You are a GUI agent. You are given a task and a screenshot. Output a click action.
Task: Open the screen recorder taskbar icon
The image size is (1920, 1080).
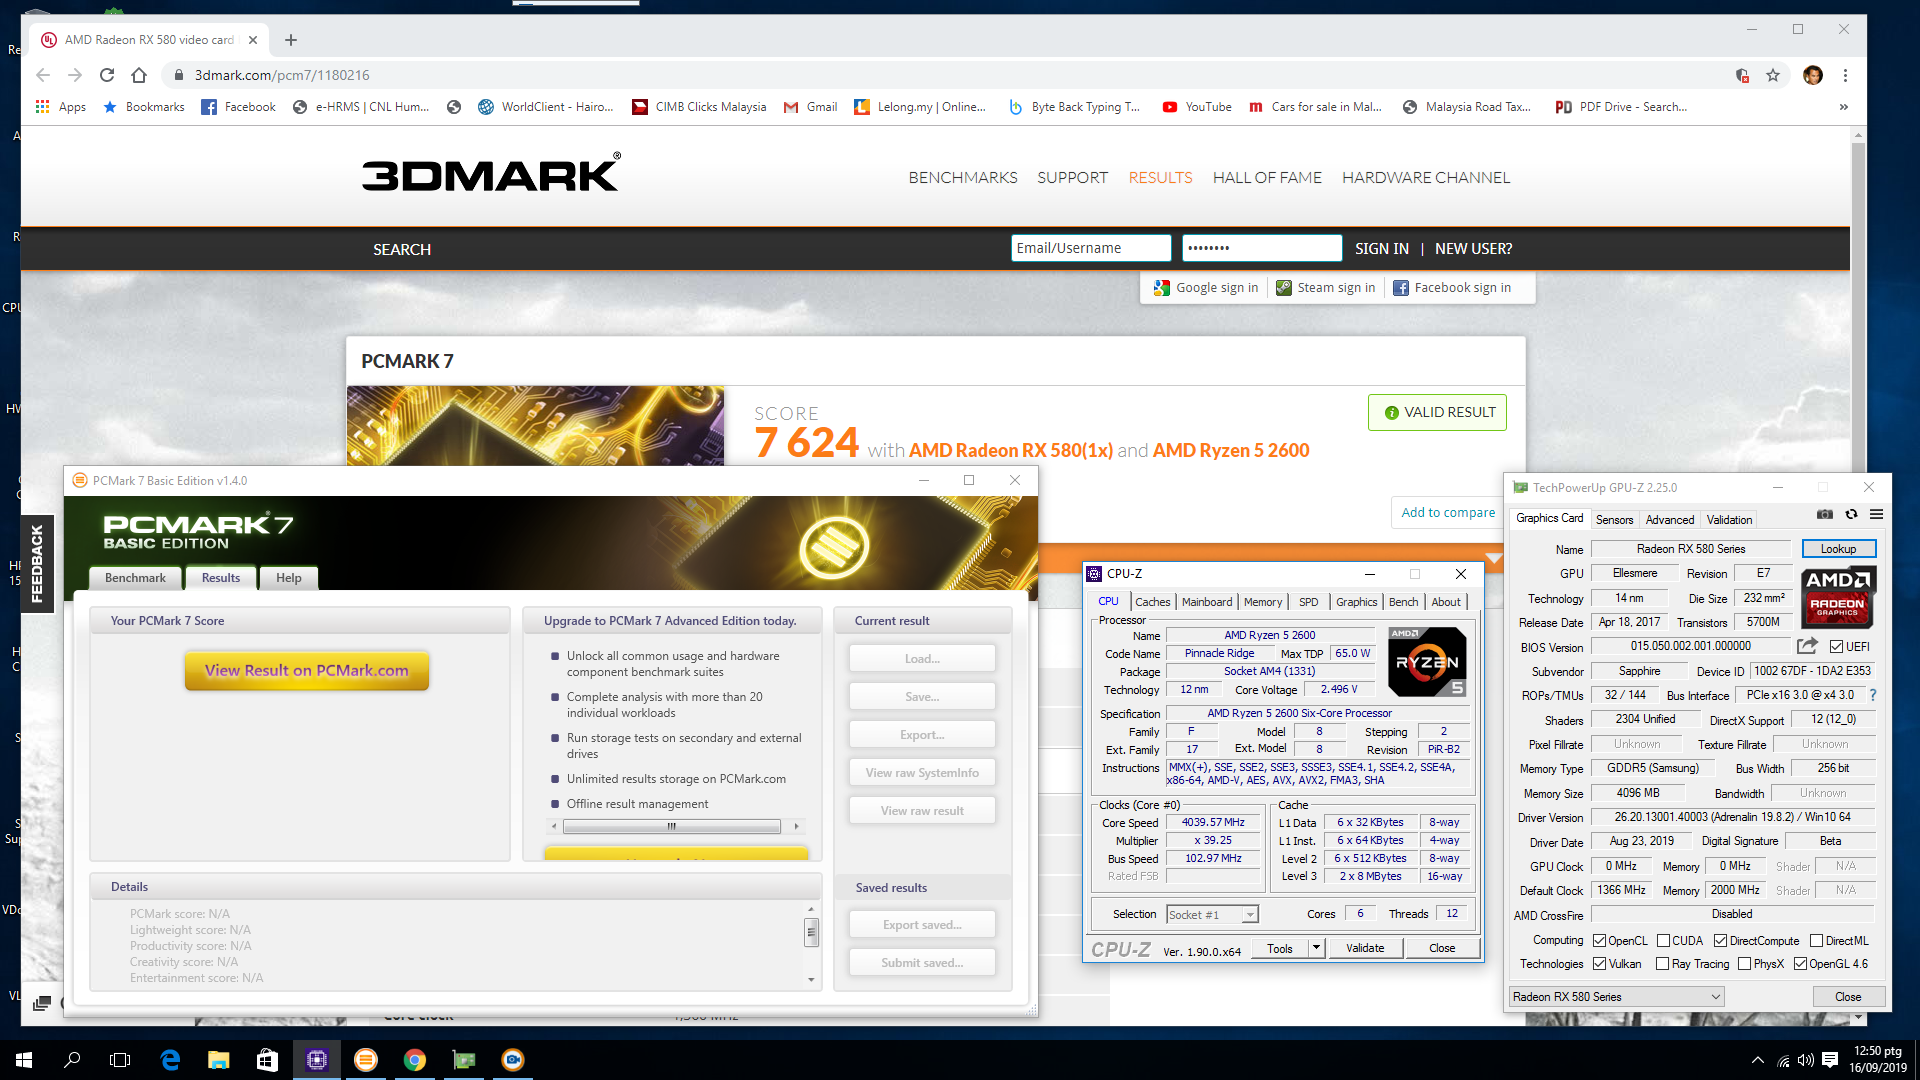pos(513,1060)
